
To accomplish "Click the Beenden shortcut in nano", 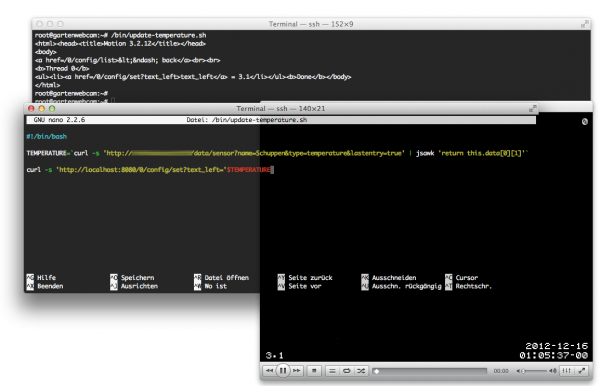I will pyautogui.click(x=45, y=286).
